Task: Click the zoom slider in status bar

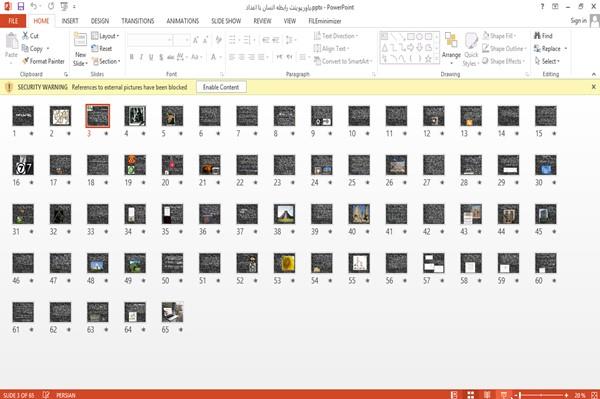Action: (541, 395)
